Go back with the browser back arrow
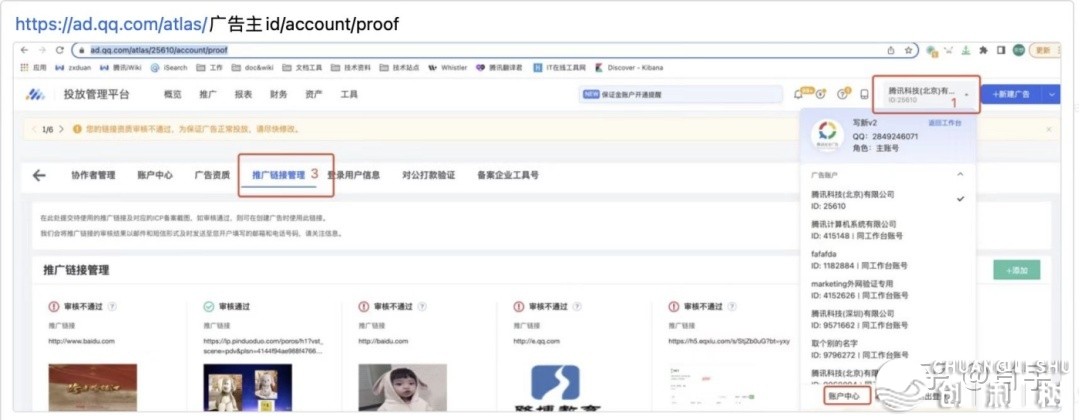 [25, 50]
